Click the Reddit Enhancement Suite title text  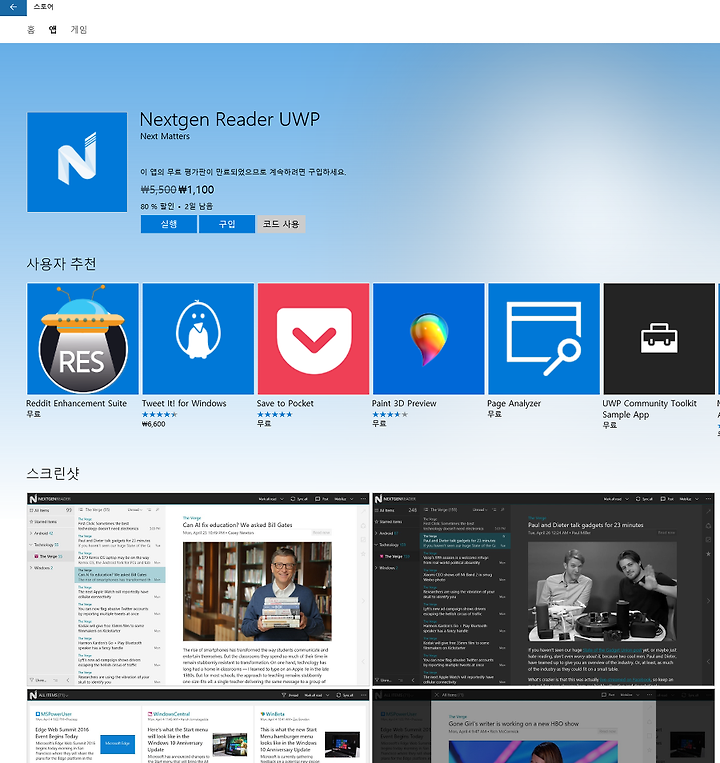(x=76, y=403)
